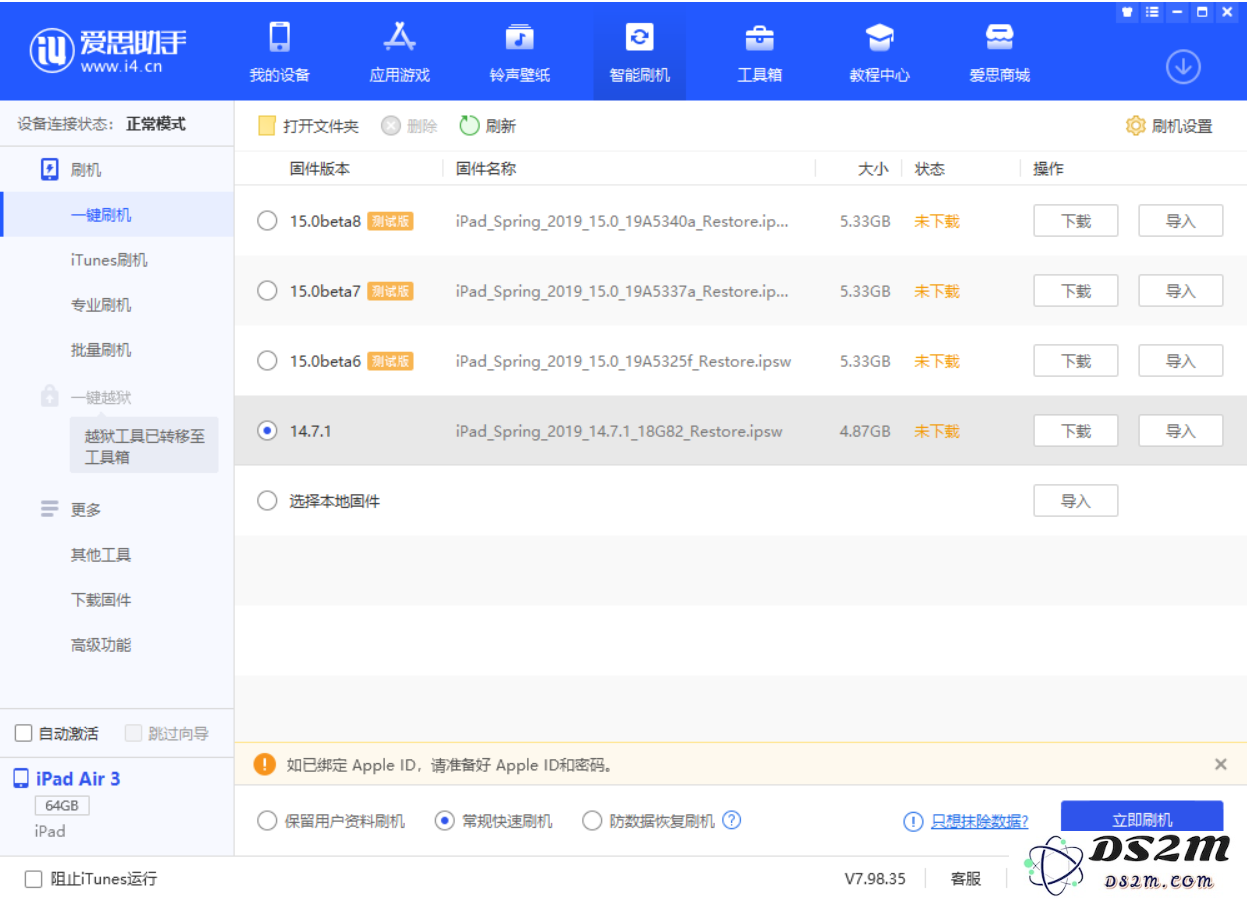
Task: Click the 刷新 refresh icon
Action: (x=469, y=126)
